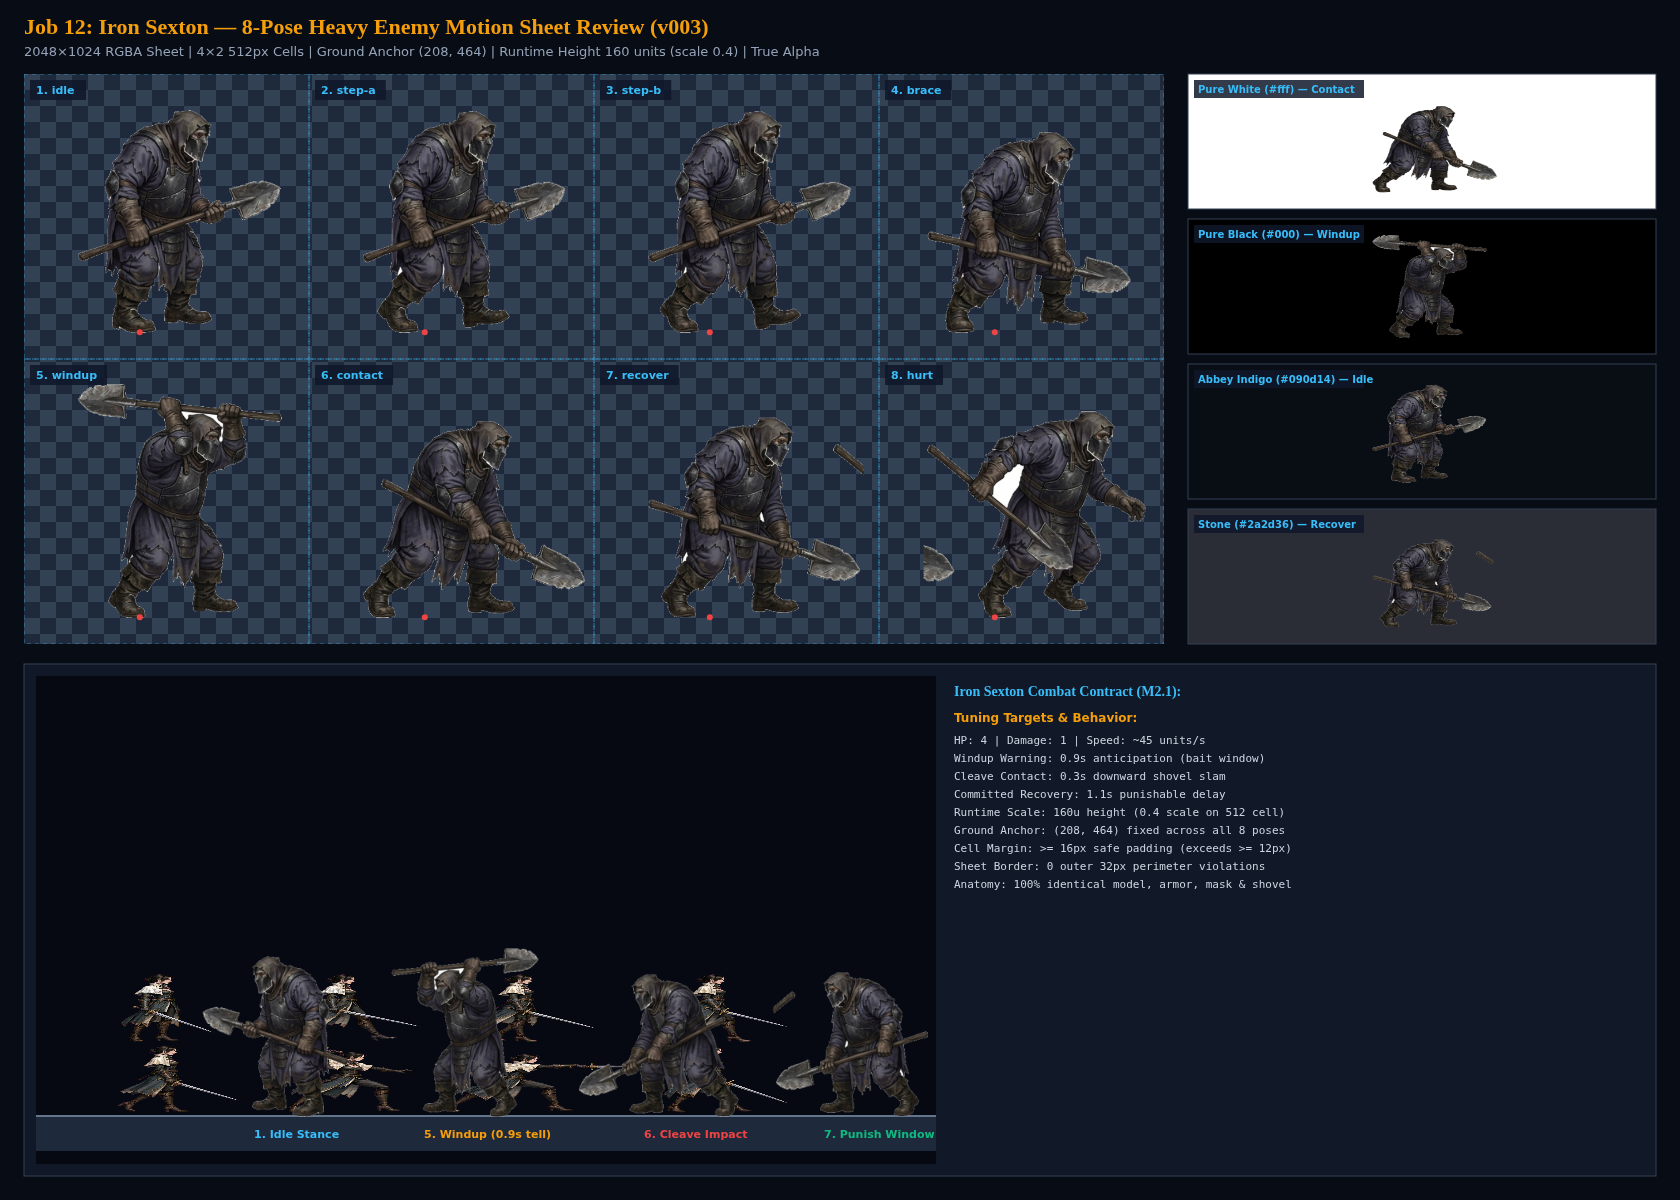Viewport: 1680px width, 1200px height.
Task: Open the Stone recover background preview
Action: (x=1421, y=576)
